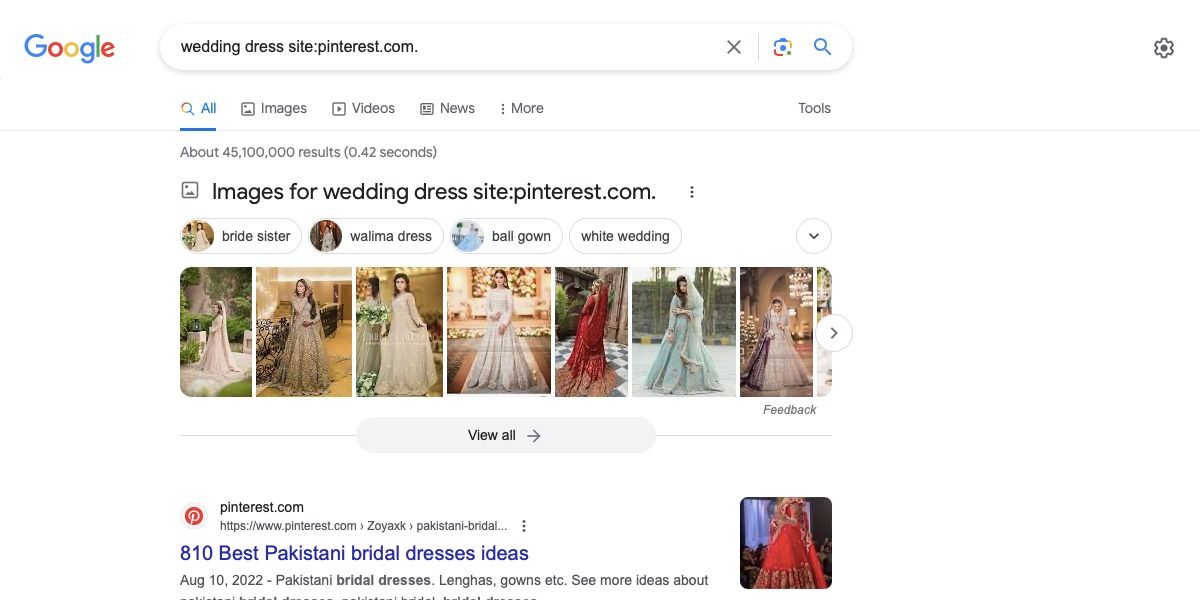
Task: Switch to the Images tab
Action: coord(273,108)
